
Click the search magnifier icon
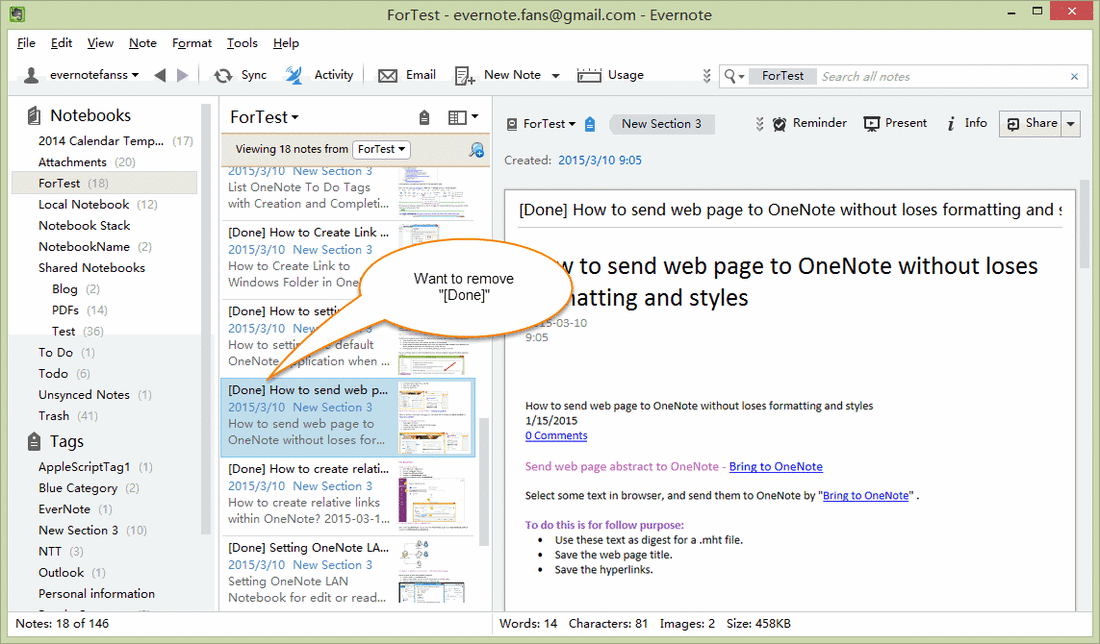[x=731, y=76]
